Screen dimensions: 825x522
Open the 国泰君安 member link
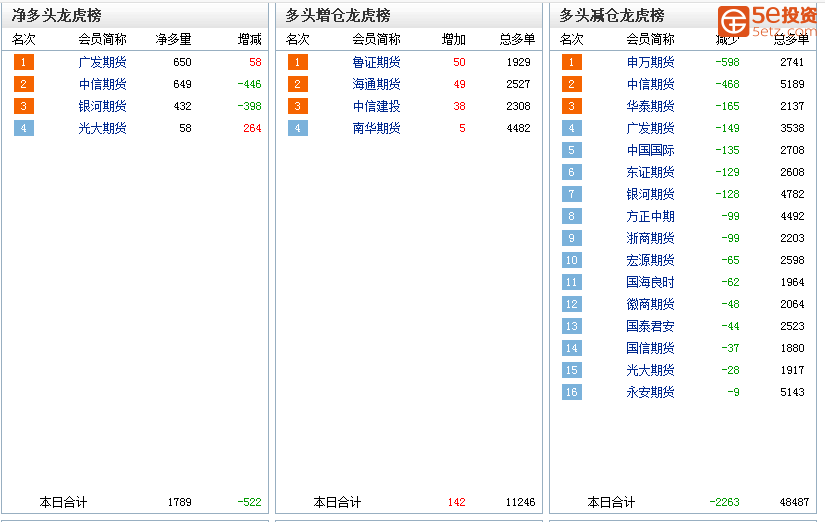coord(651,326)
